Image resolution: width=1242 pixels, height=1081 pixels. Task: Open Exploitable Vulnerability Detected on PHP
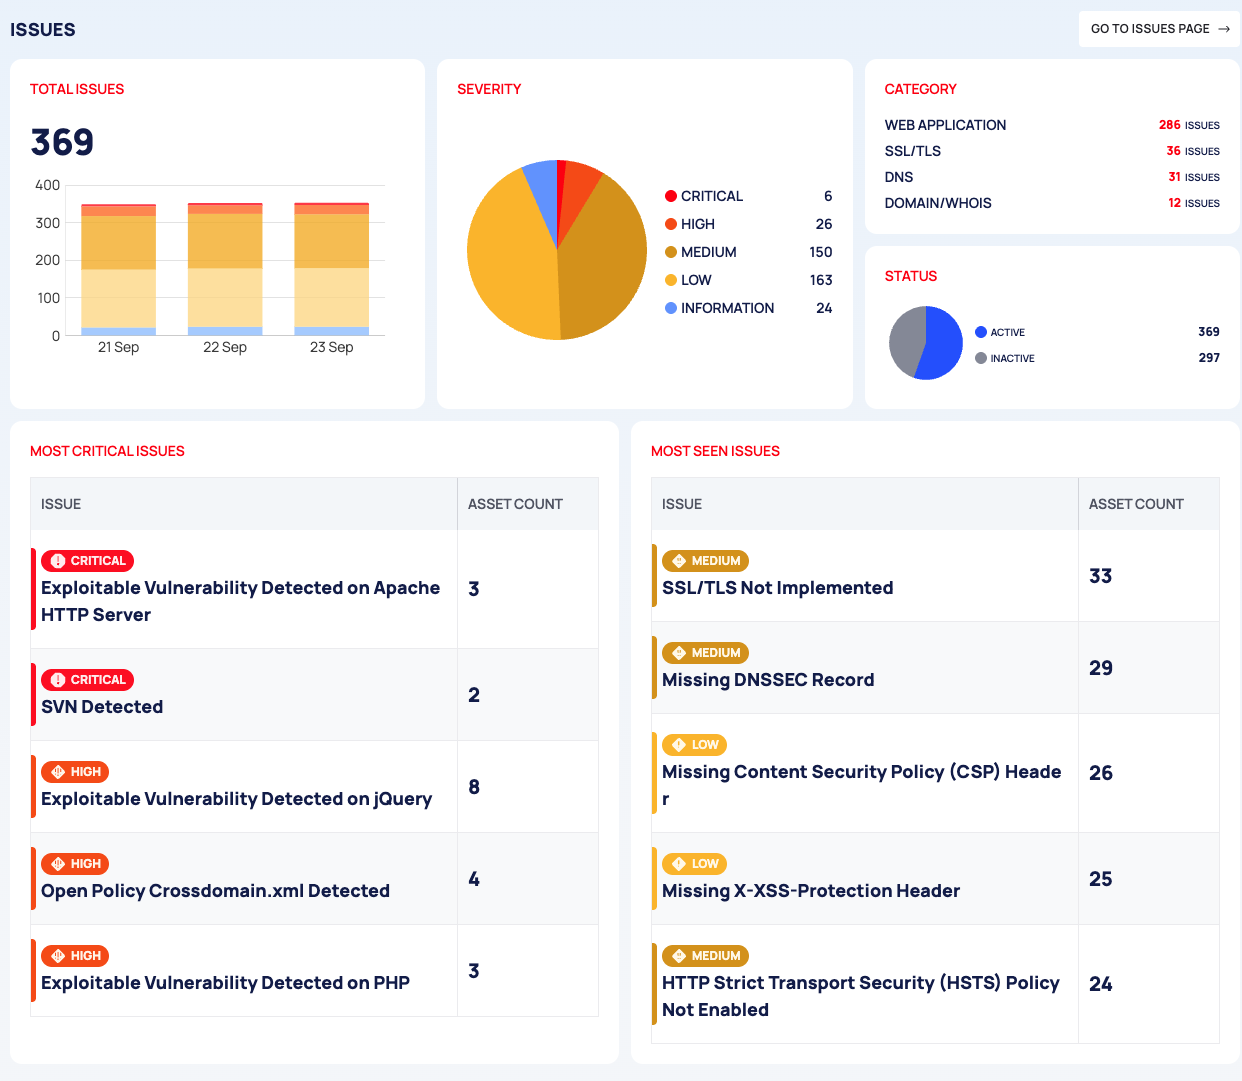coord(225,983)
